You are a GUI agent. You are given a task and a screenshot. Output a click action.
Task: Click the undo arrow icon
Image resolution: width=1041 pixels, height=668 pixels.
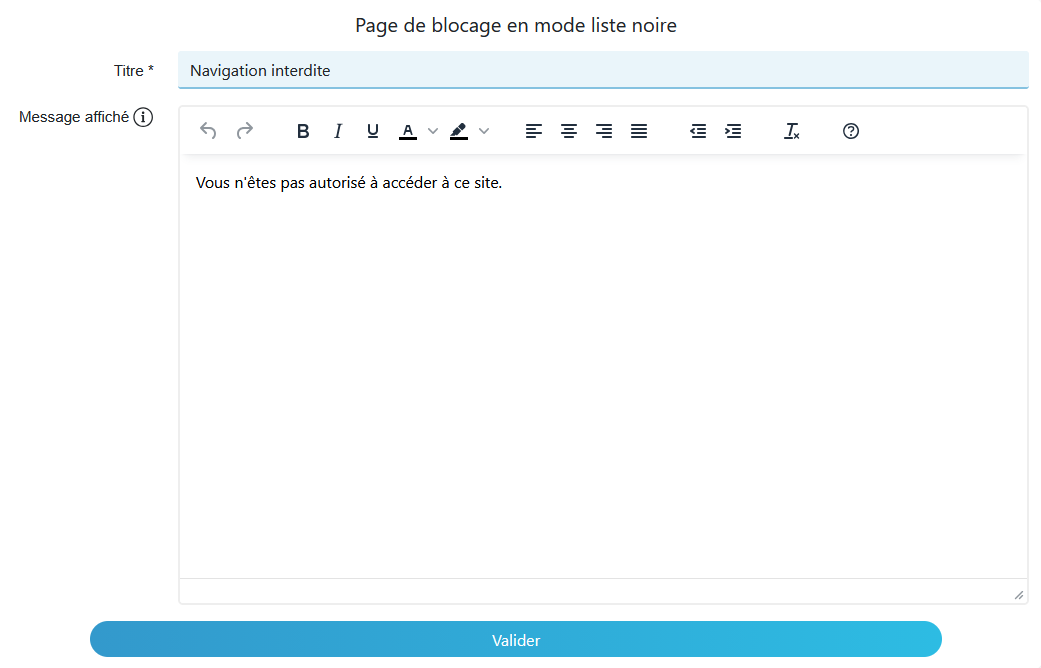pos(208,131)
